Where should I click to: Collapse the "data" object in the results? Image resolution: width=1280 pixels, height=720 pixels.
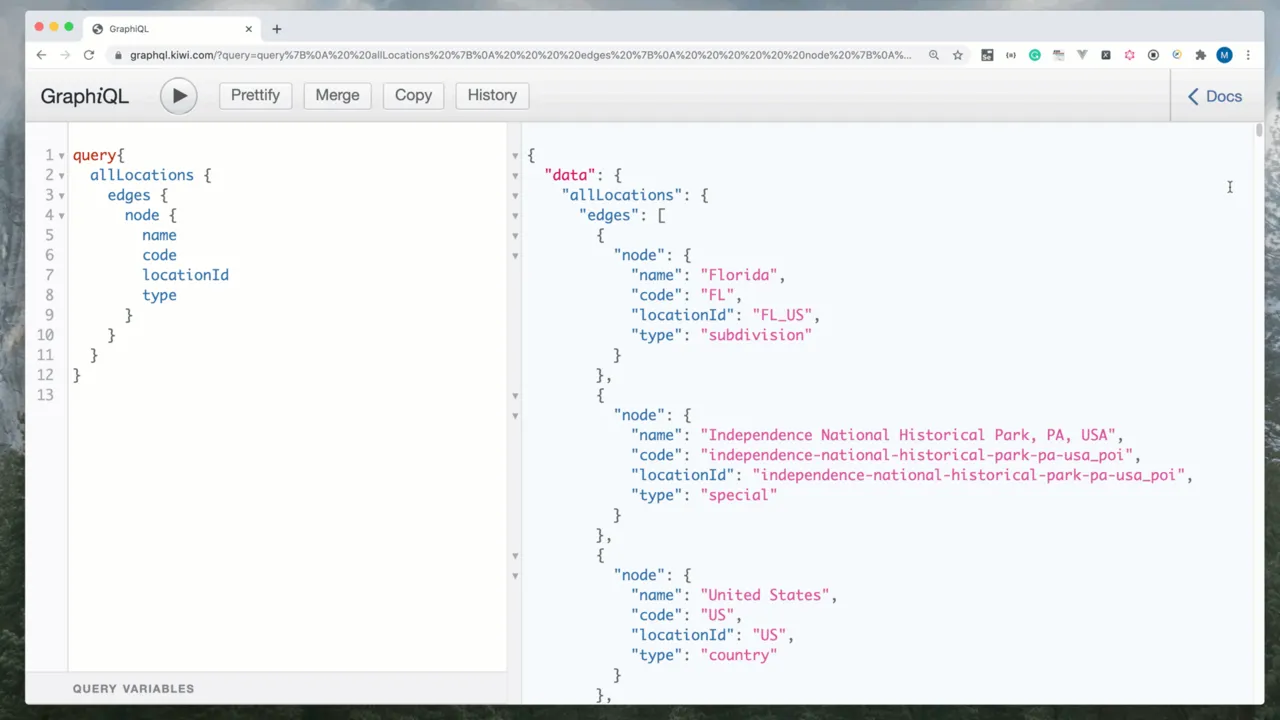[x=515, y=176]
